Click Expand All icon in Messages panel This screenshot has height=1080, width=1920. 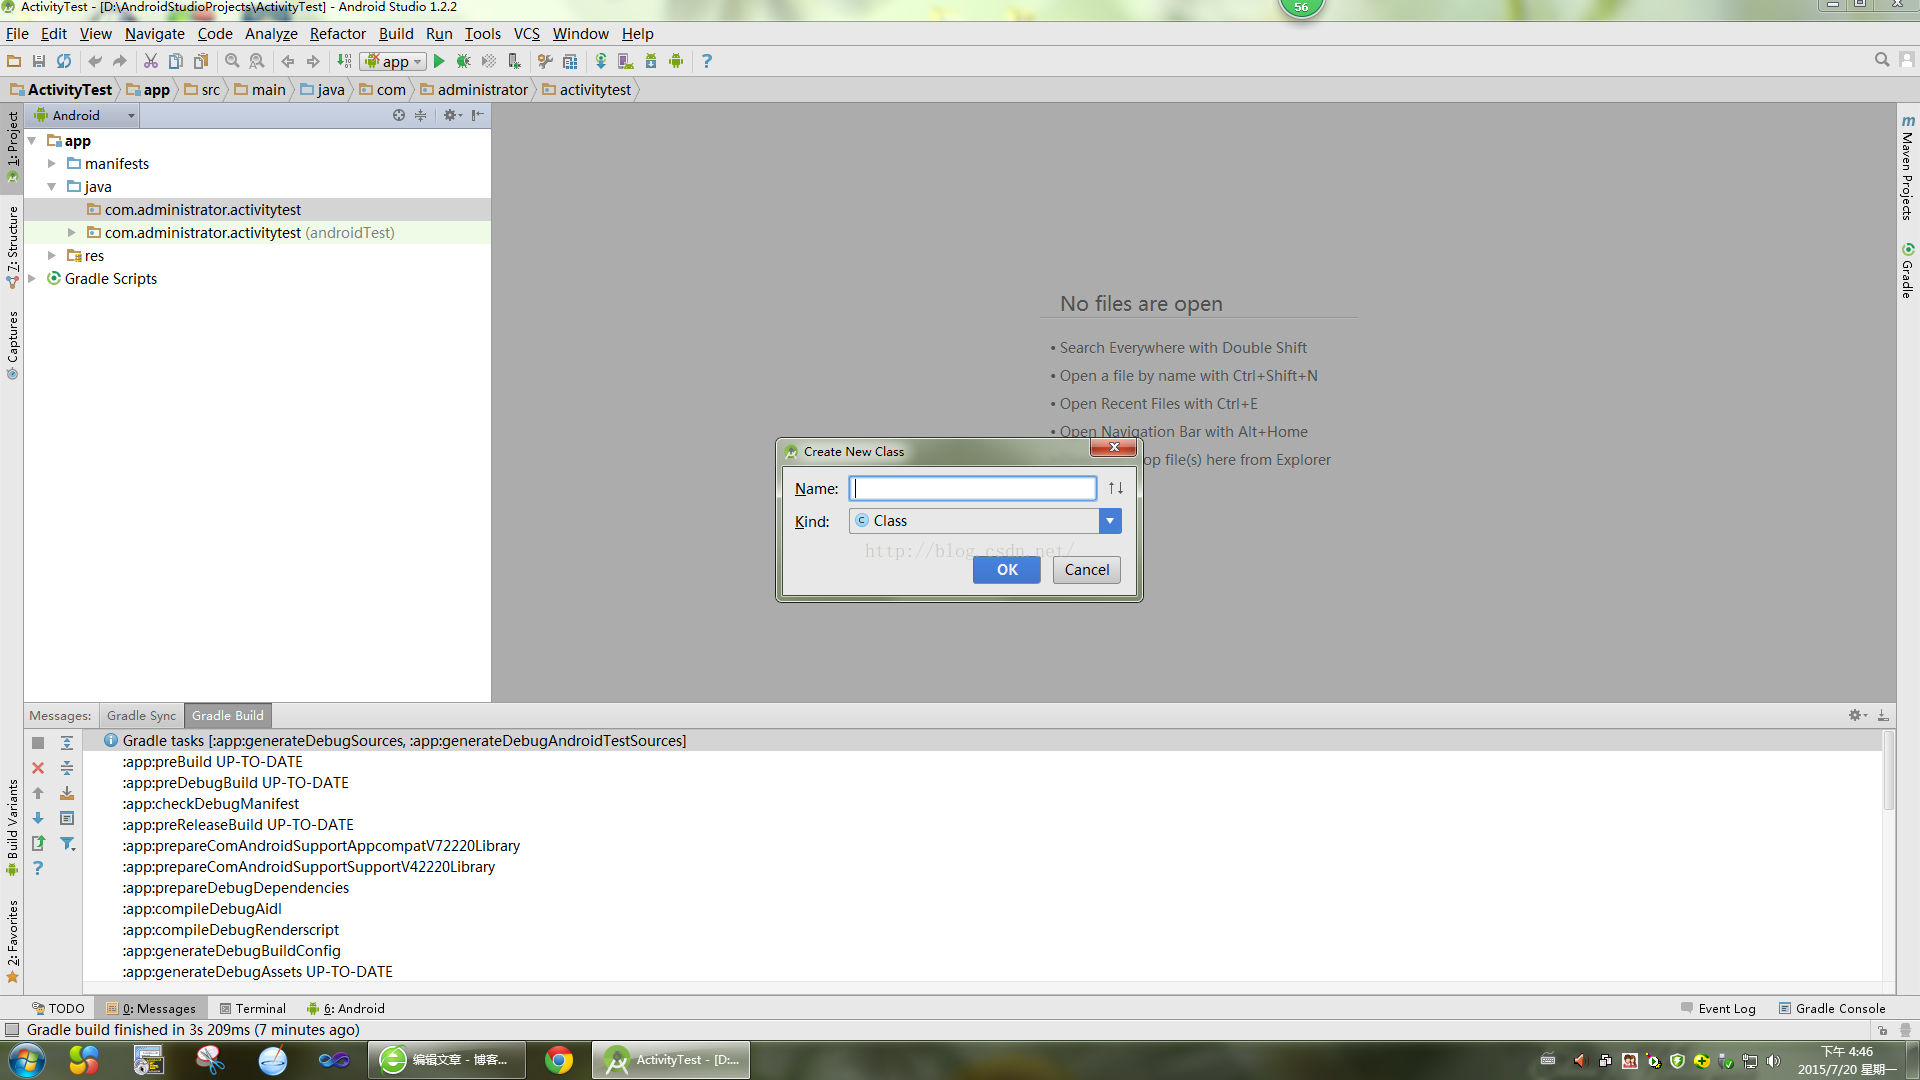tap(67, 743)
